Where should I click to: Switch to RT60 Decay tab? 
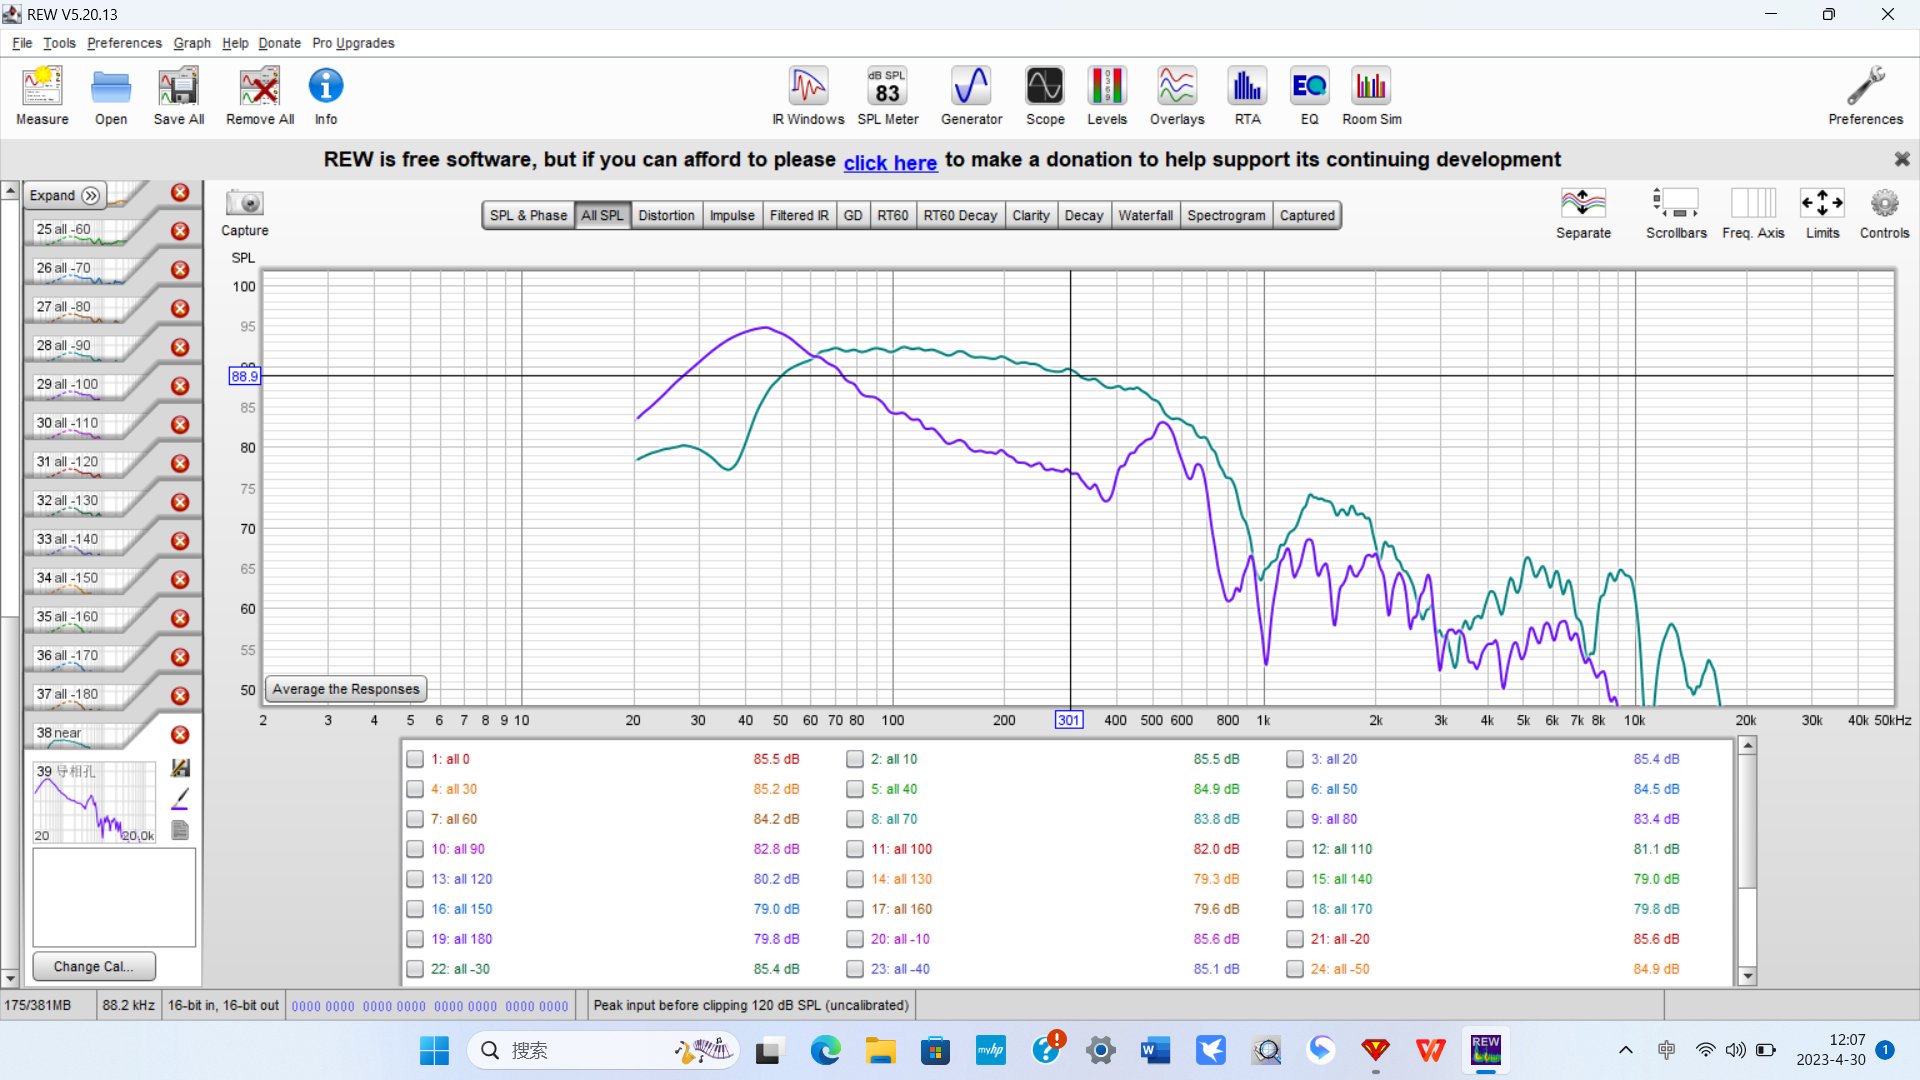coord(960,215)
